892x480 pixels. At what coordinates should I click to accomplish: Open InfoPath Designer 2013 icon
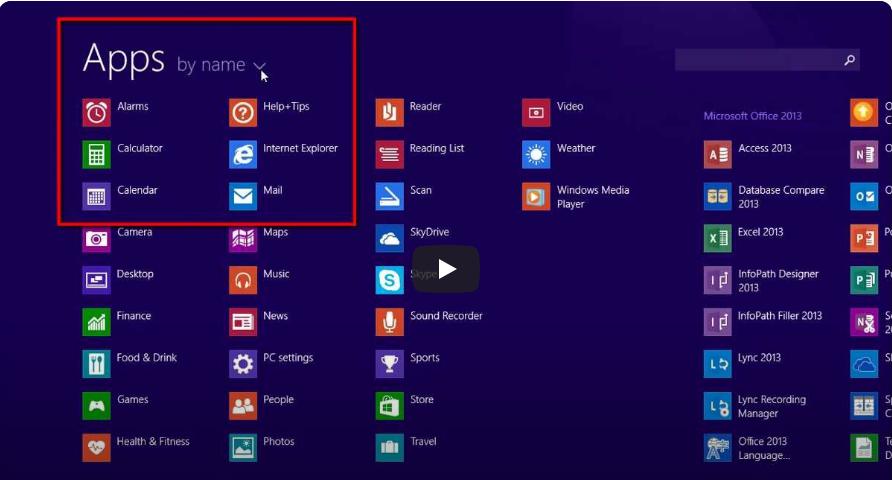coord(717,280)
